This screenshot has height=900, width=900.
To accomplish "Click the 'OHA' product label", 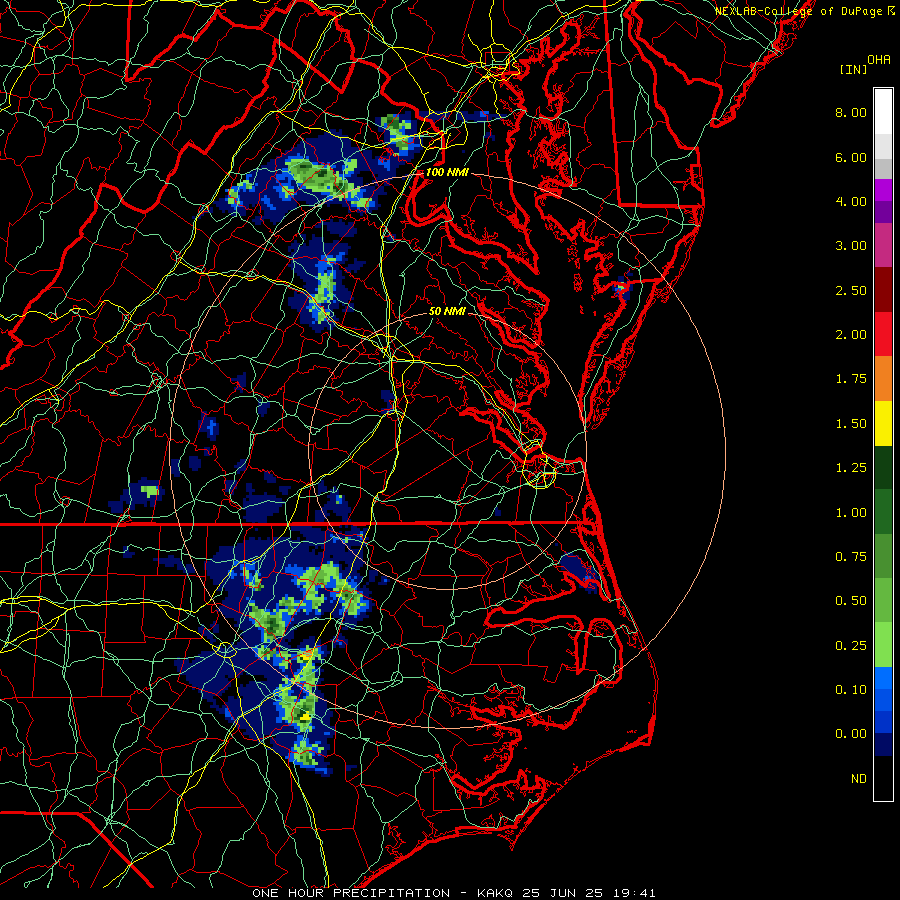I will [x=879, y=60].
